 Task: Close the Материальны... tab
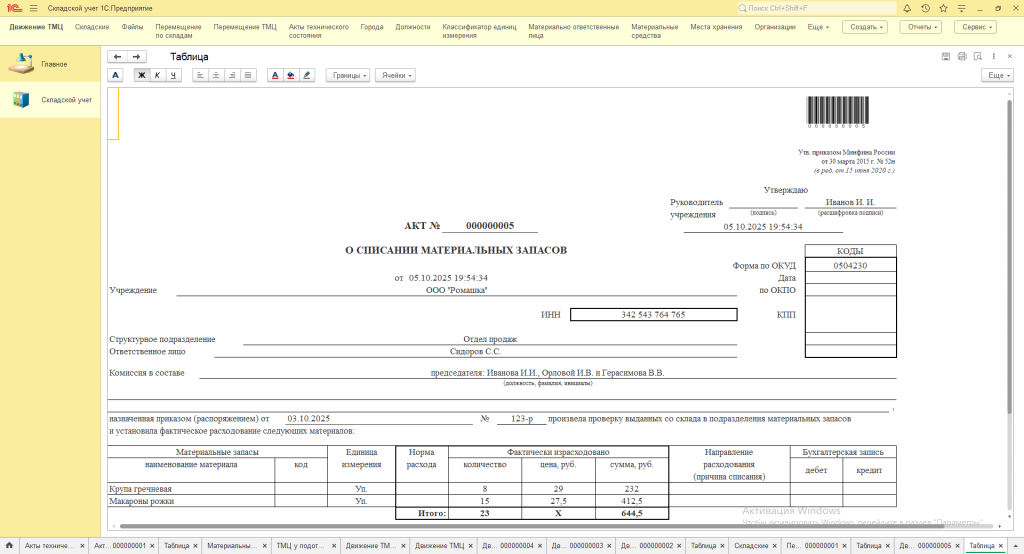tap(265, 546)
